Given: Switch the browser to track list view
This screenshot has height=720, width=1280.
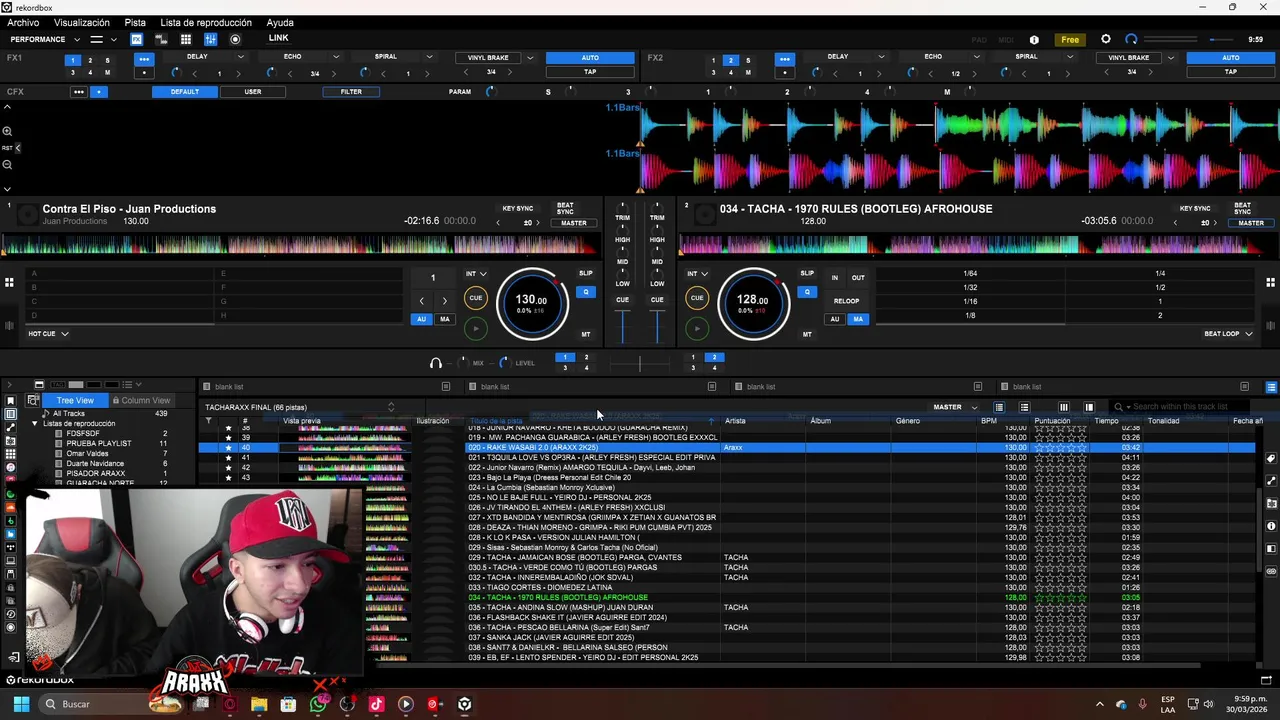Looking at the screenshot, I should [998, 407].
